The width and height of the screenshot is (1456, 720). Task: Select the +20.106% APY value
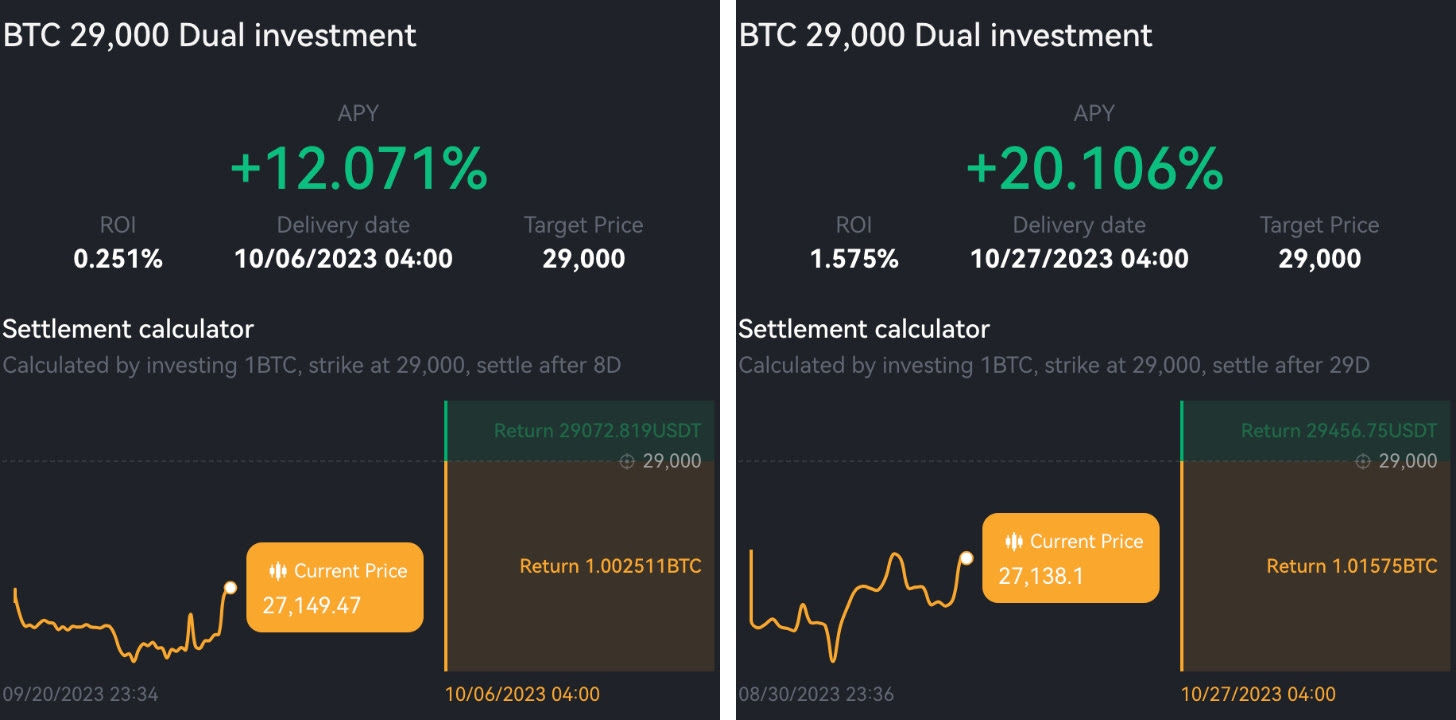[1094, 168]
